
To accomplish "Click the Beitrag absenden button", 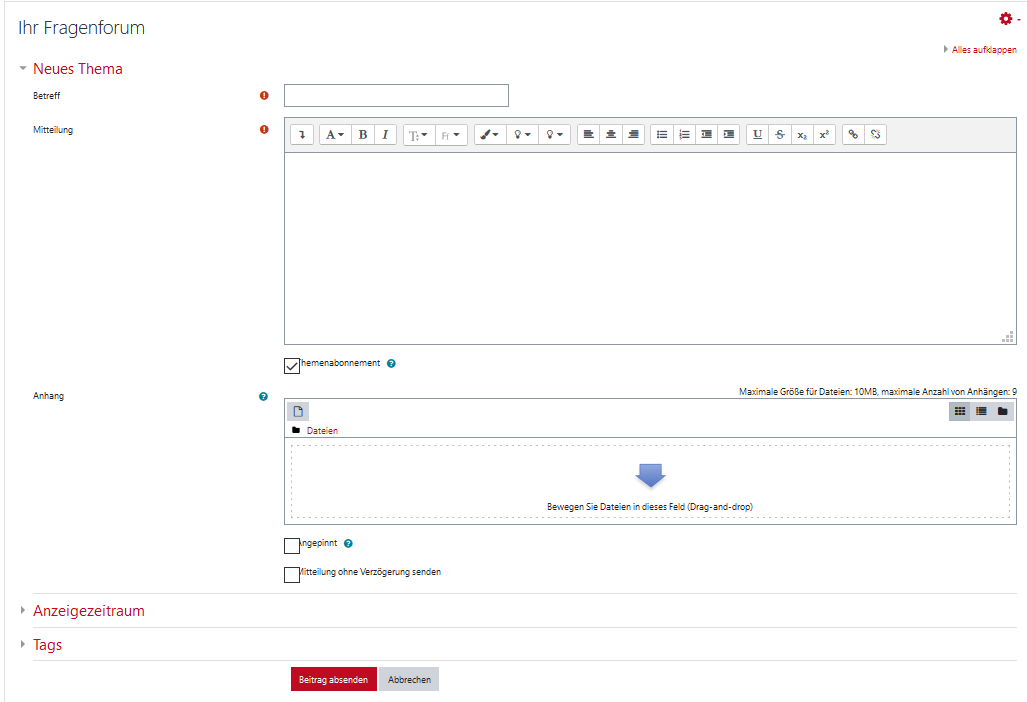I will pos(334,680).
